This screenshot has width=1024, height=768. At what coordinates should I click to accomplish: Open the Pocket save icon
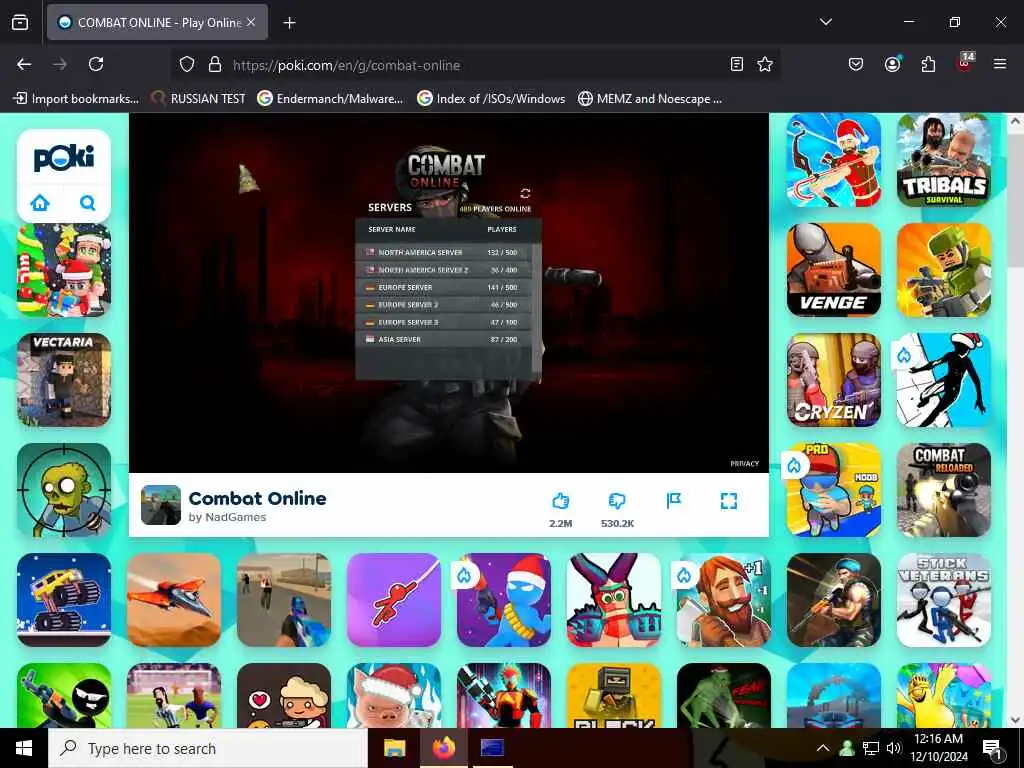point(856,64)
